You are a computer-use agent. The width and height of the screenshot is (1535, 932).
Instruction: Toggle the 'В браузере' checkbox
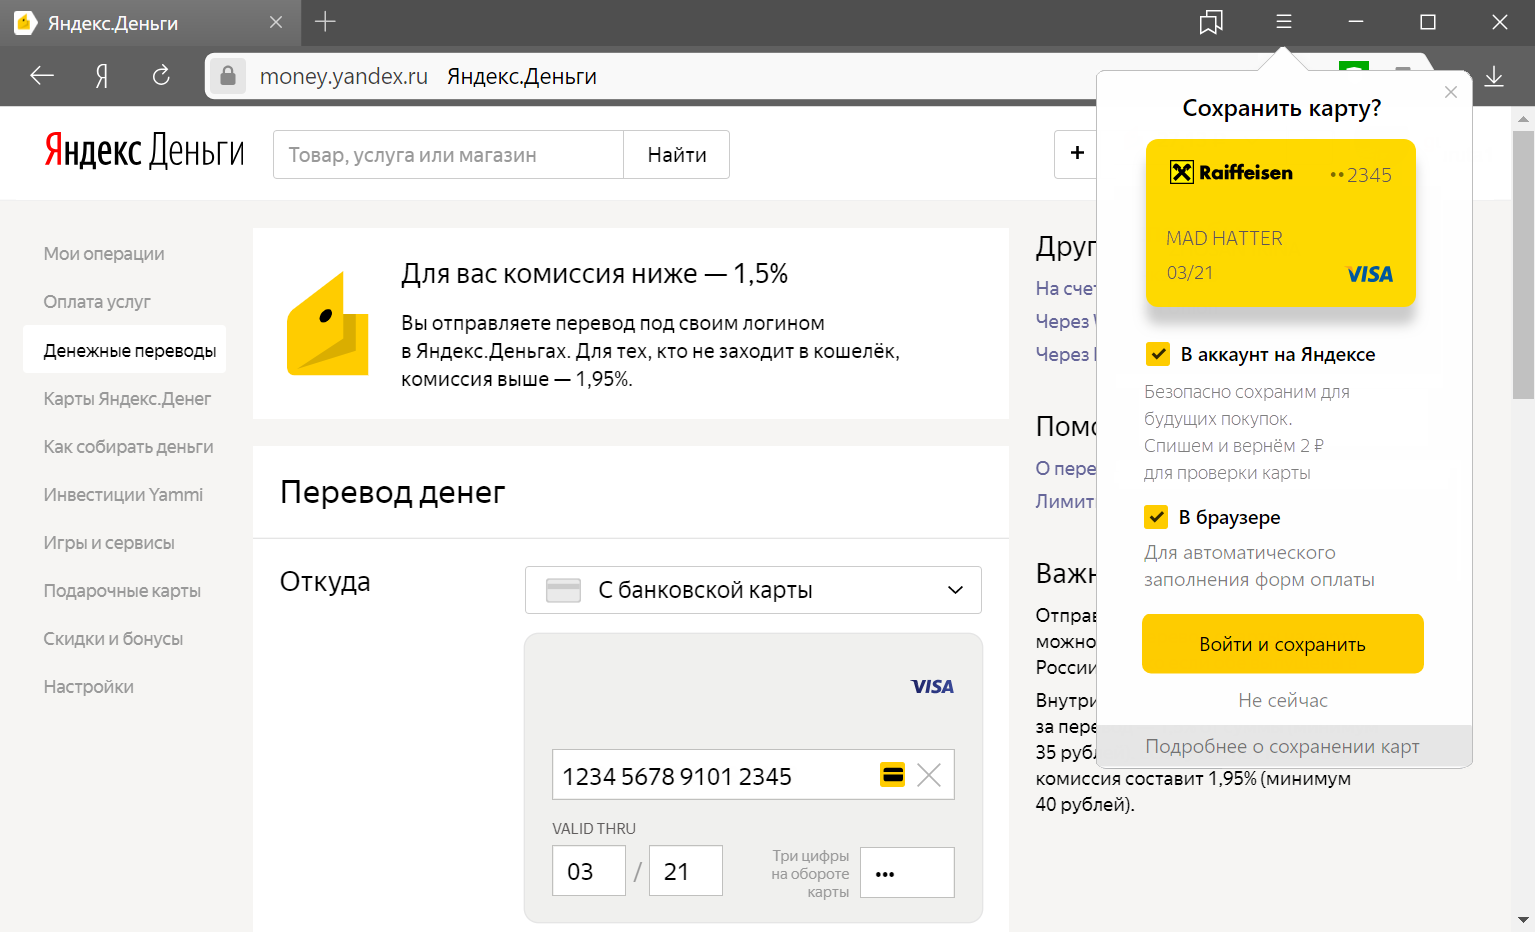[1157, 517]
